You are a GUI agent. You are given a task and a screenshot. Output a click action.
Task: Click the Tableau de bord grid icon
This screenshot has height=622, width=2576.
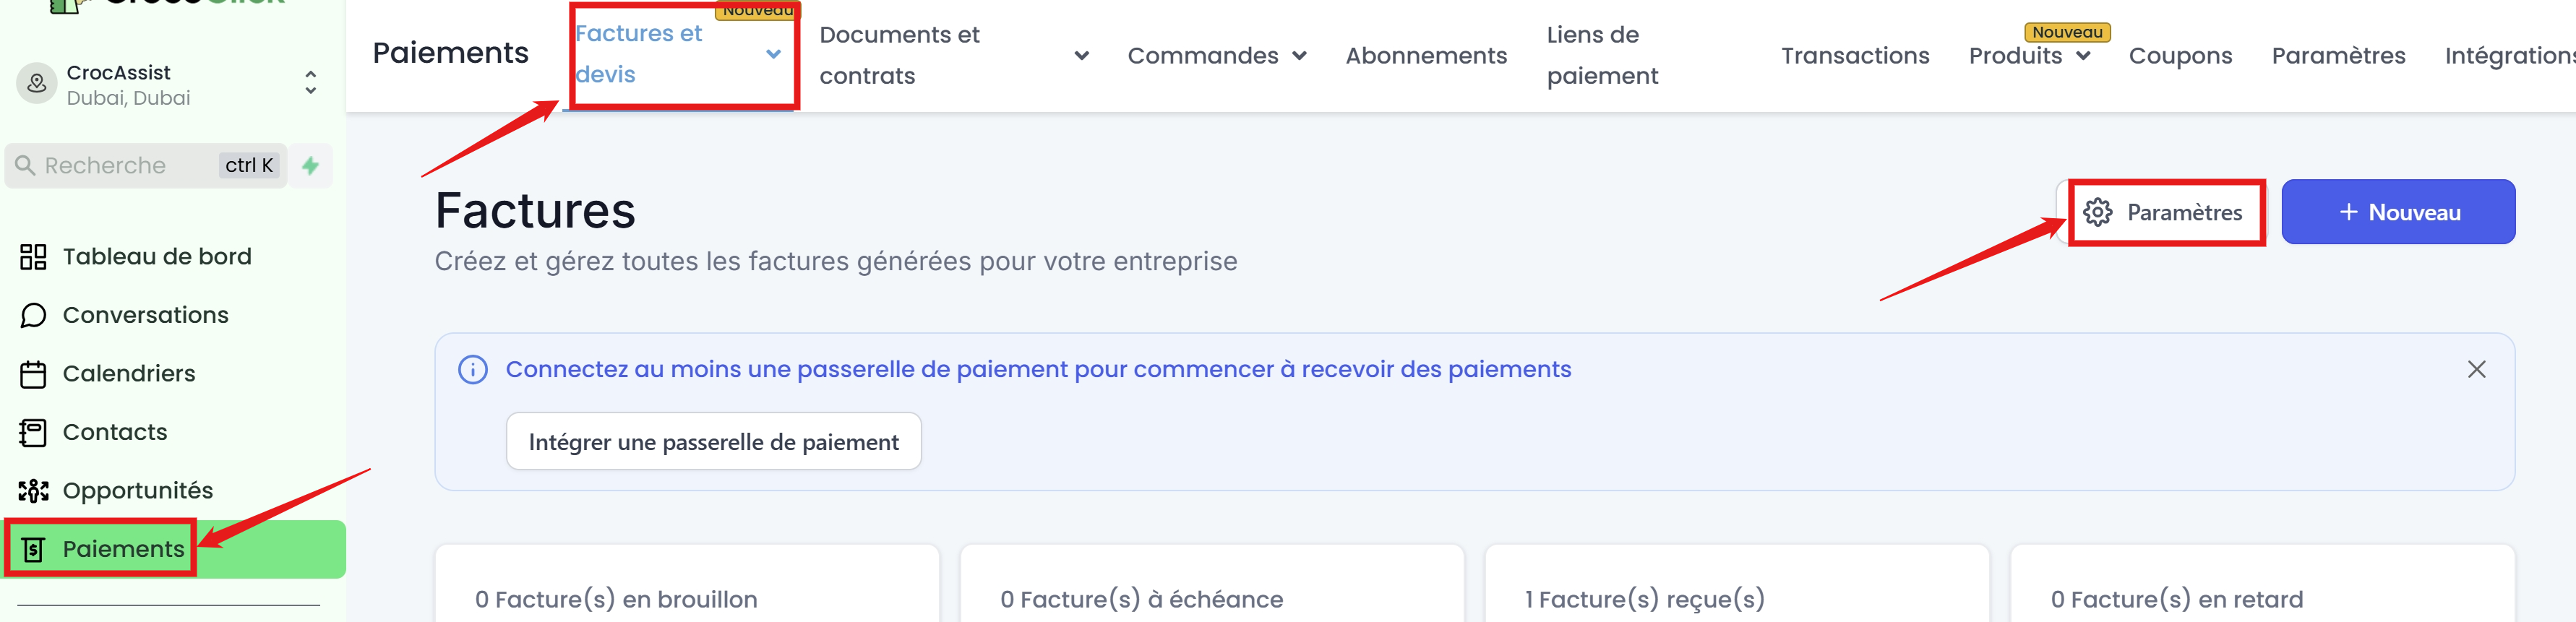point(33,257)
